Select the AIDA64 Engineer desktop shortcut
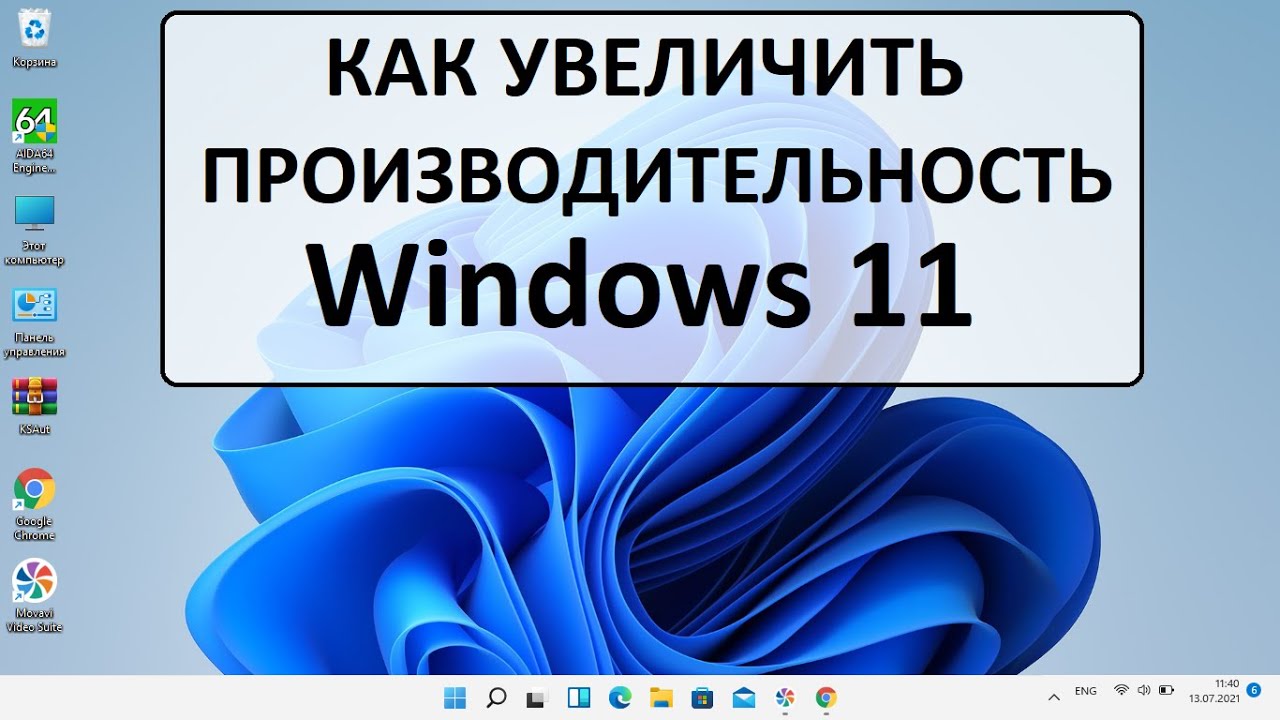 point(34,136)
